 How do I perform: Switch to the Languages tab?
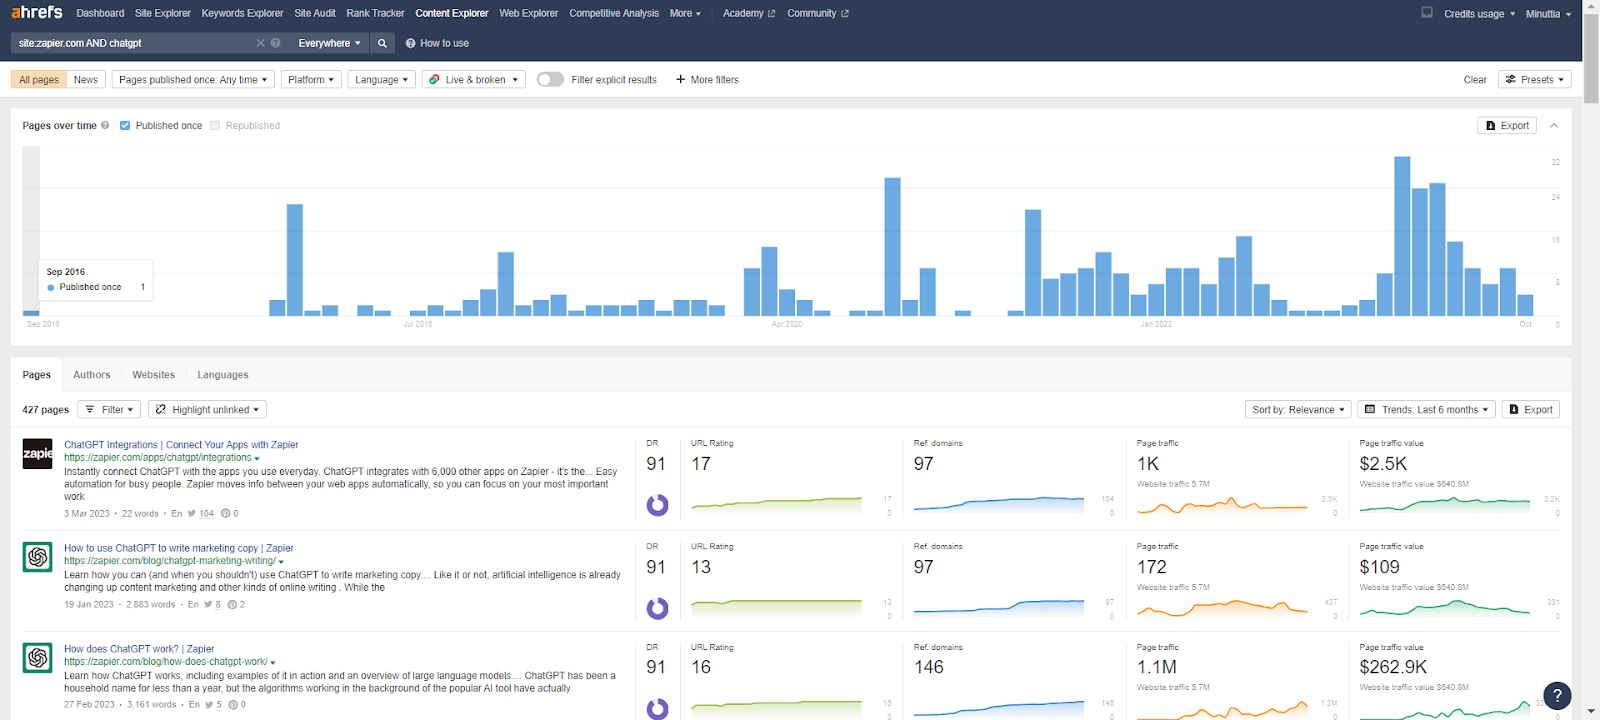click(222, 375)
